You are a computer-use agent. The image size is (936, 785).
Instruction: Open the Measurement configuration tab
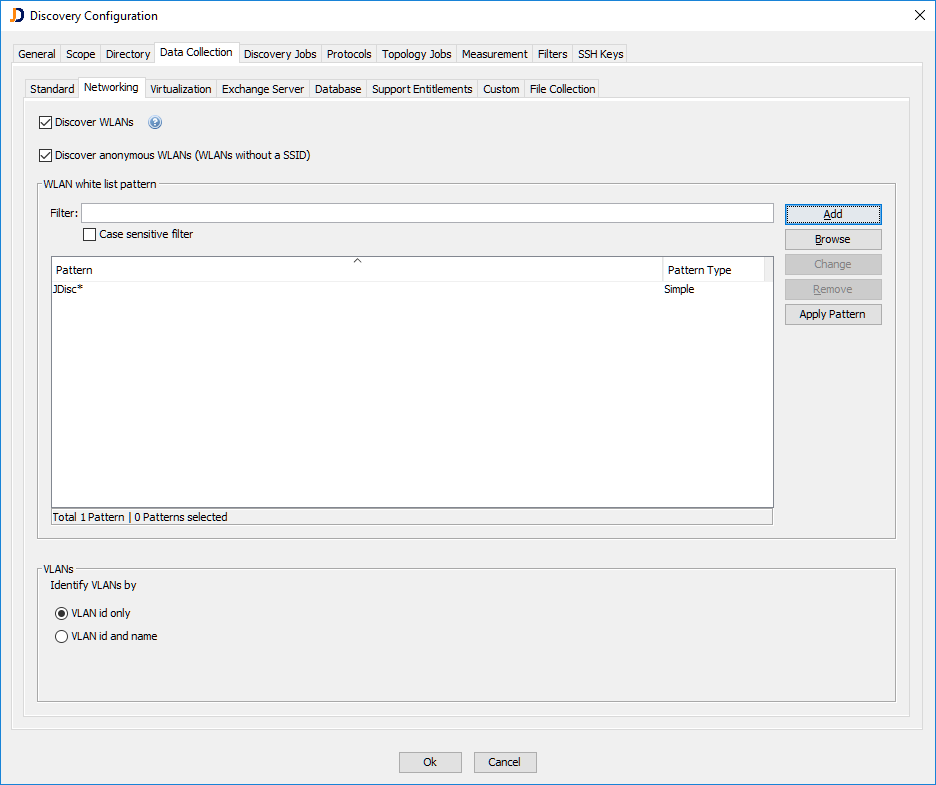click(x=494, y=53)
